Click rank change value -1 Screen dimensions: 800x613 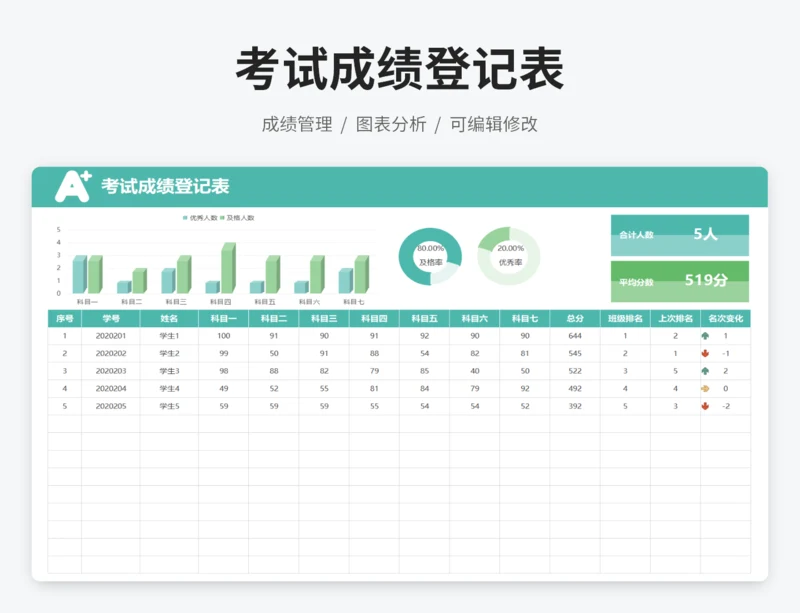[726, 353]
